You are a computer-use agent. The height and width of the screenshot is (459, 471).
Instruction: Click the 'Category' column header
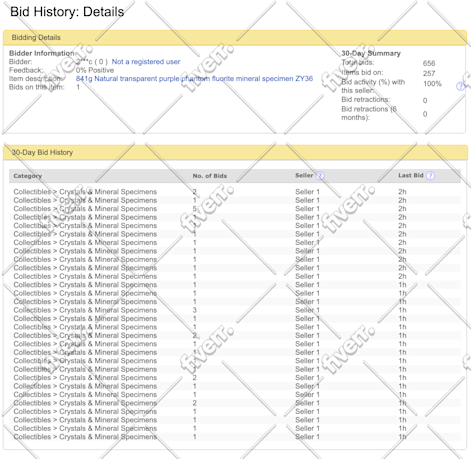28,176
